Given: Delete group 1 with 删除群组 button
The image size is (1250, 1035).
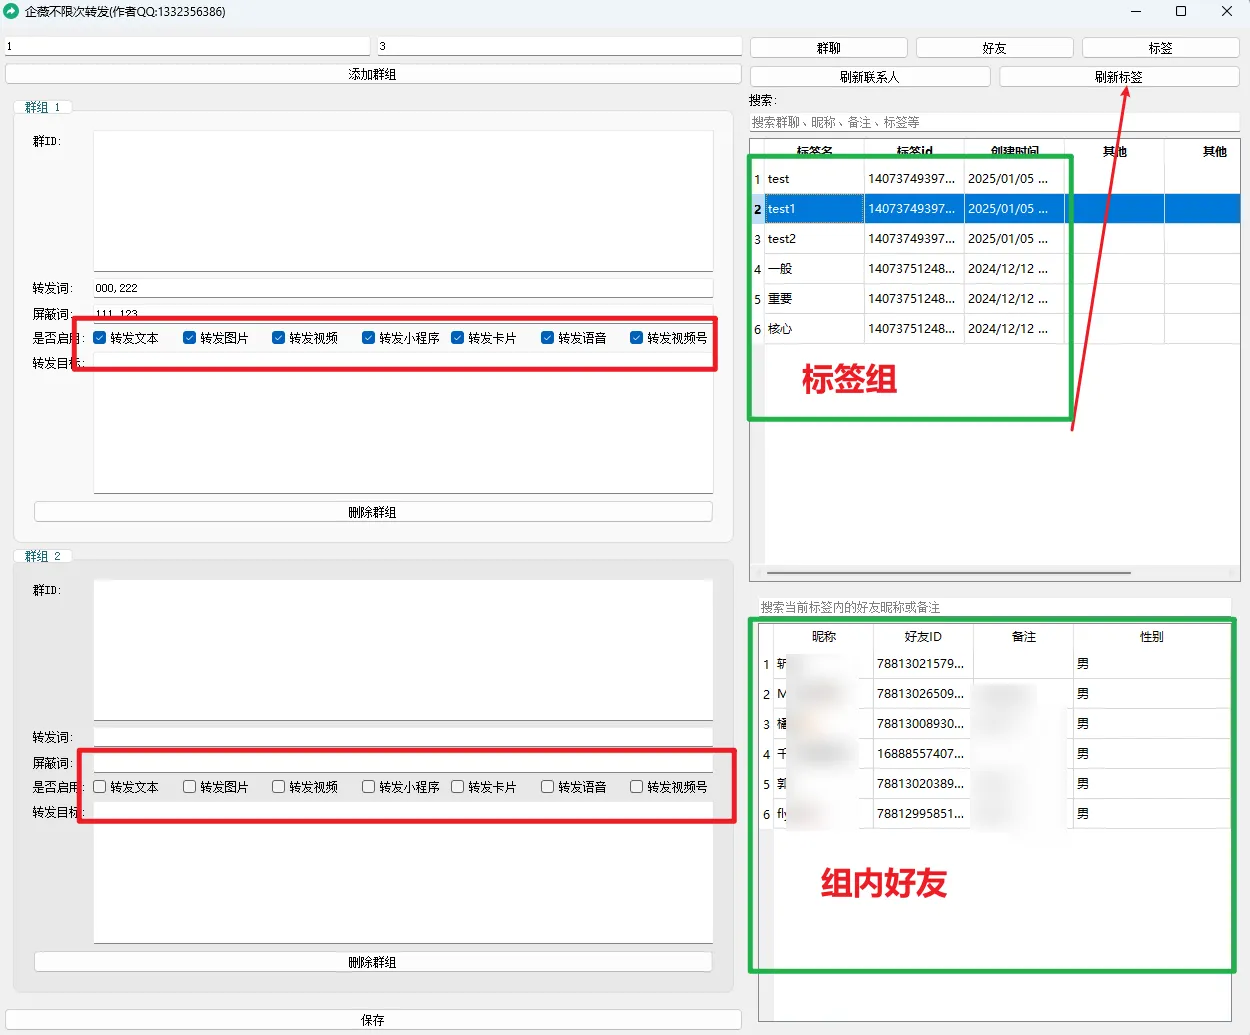Looking at the screenshot, I should coord(372,512).
